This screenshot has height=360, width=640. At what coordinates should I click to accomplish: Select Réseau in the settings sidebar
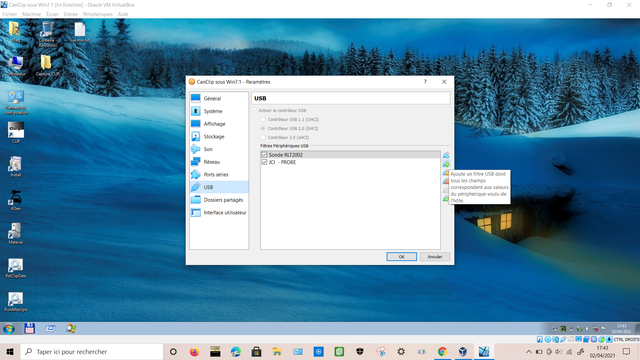pyautogui.click(x=219, y=162)
